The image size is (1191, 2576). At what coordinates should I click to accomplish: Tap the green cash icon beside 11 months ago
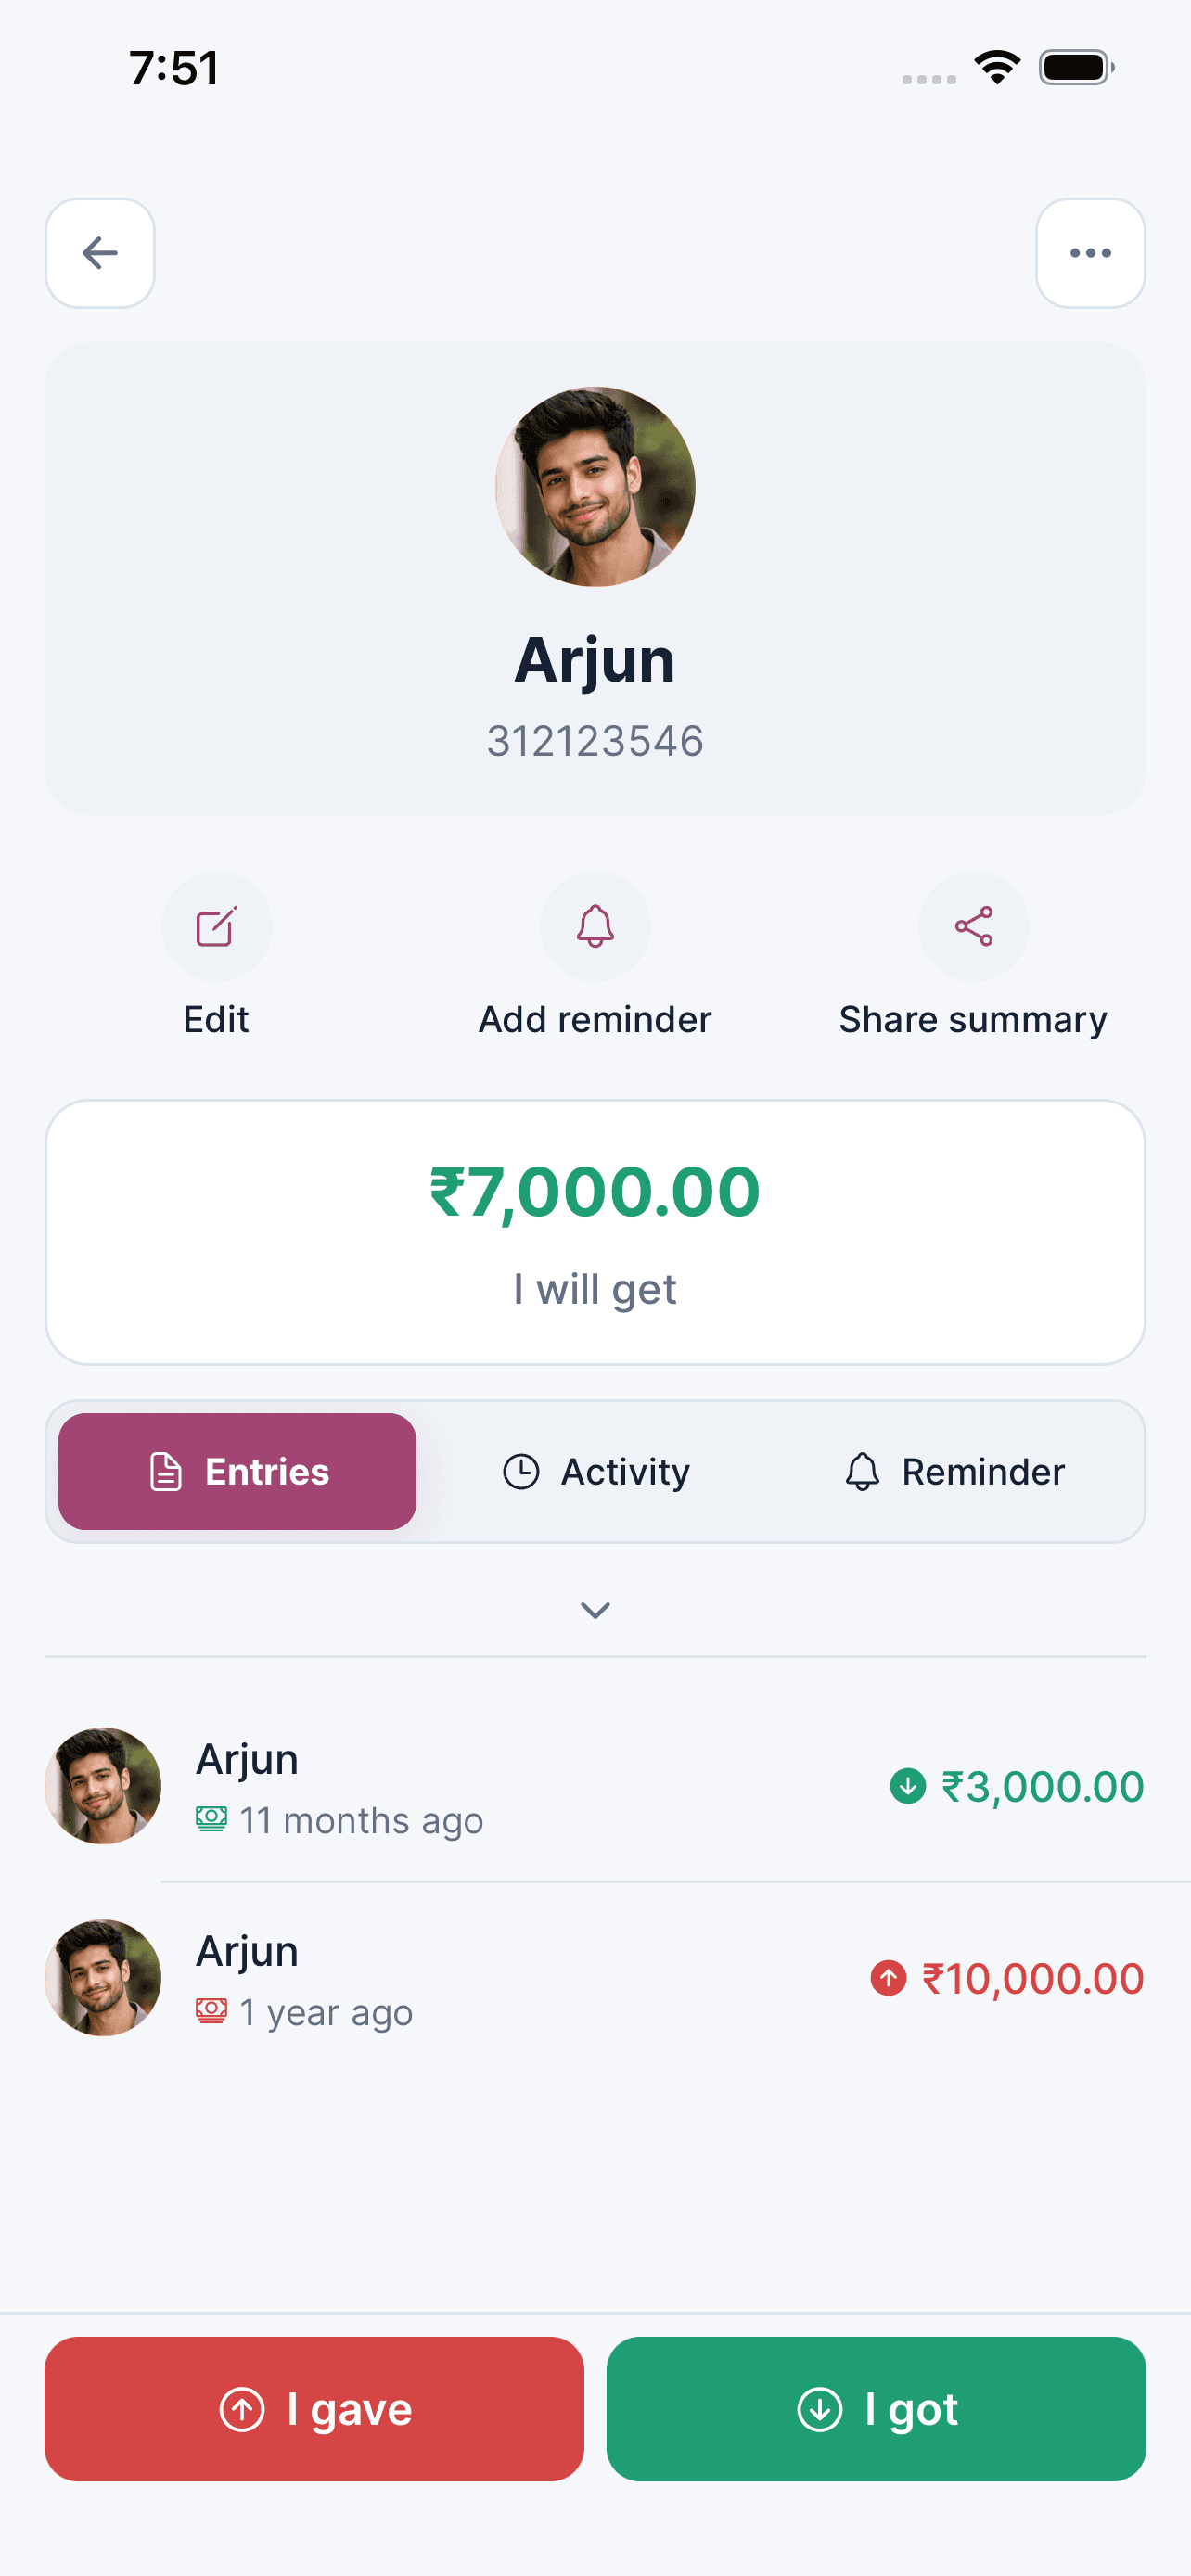[x=211, y=1819]
